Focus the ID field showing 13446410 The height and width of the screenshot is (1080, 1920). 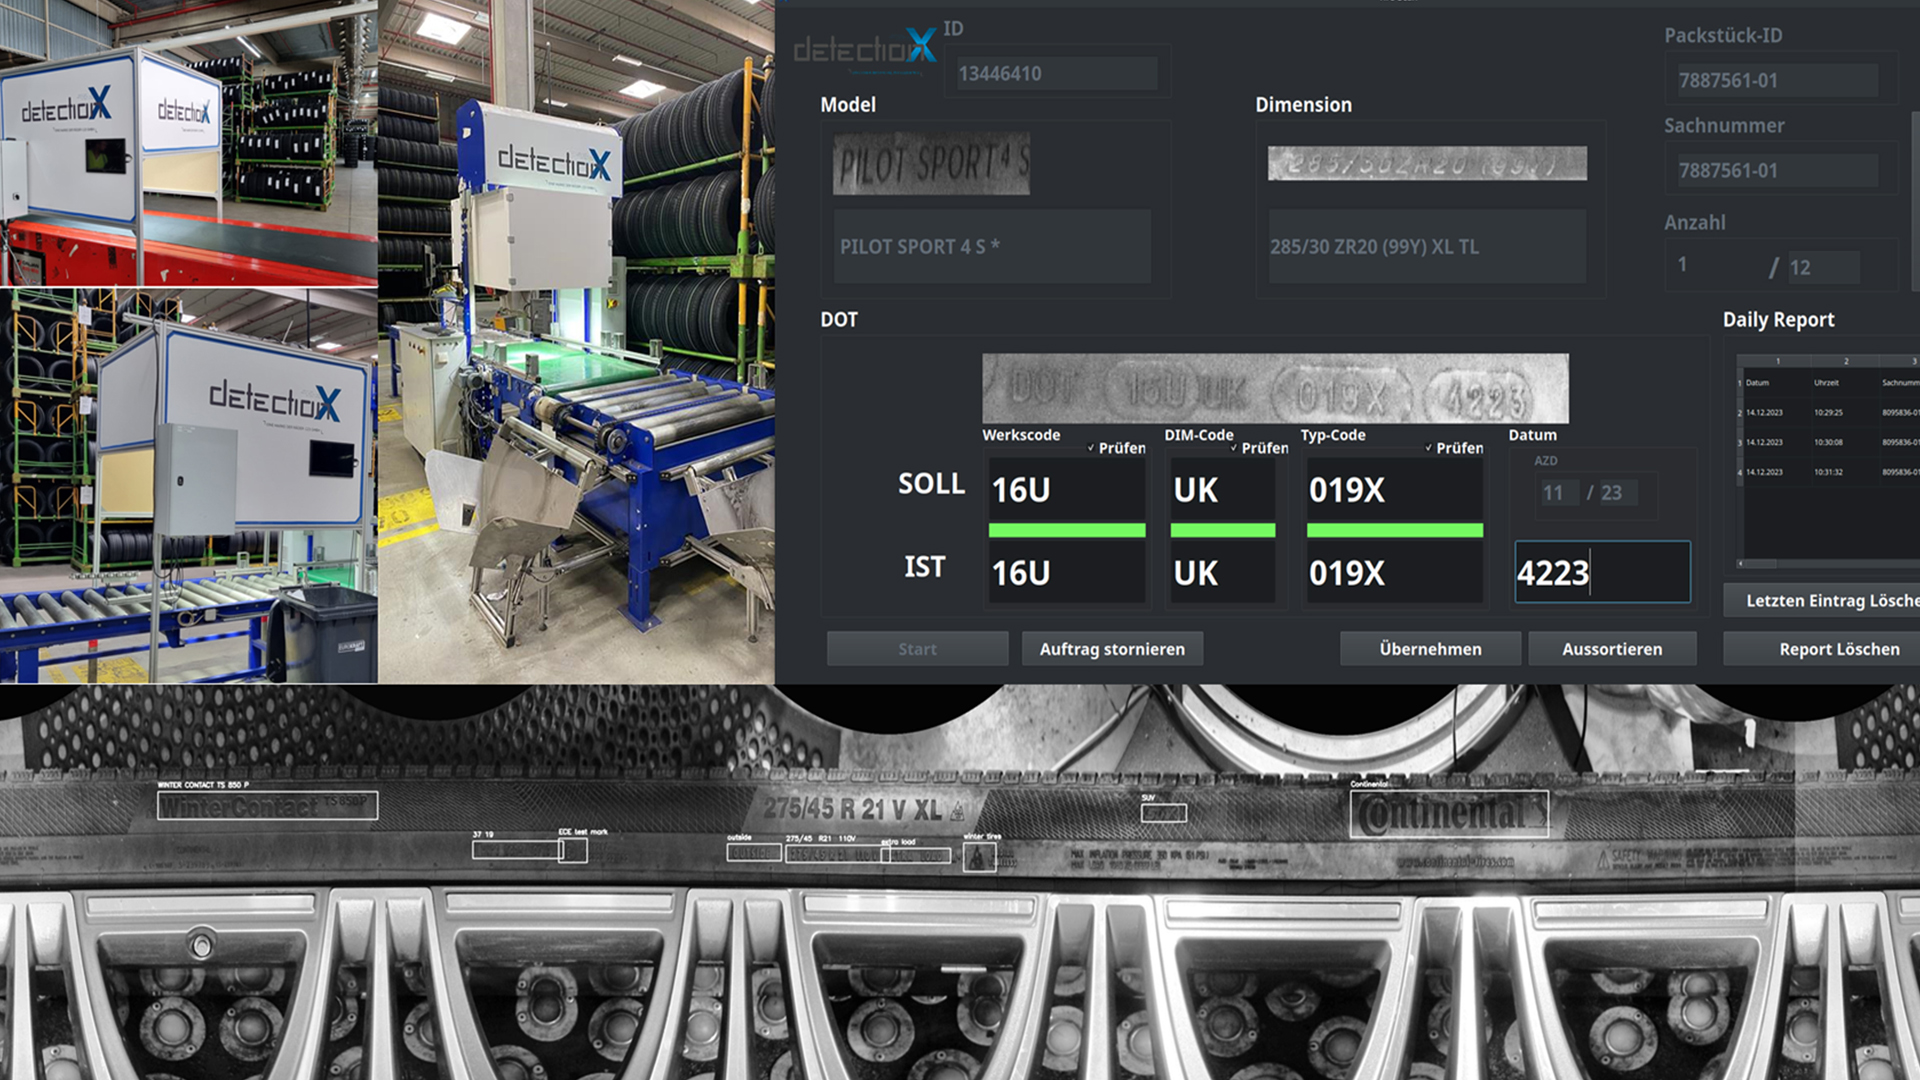tap(1057, 73)
